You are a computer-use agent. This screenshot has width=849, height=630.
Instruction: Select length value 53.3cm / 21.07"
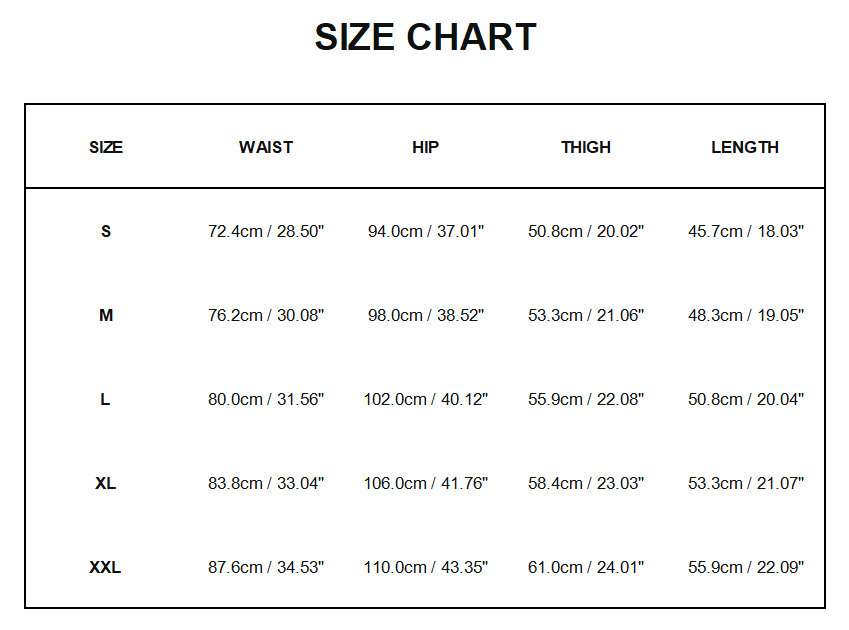[x=746, y=483]
